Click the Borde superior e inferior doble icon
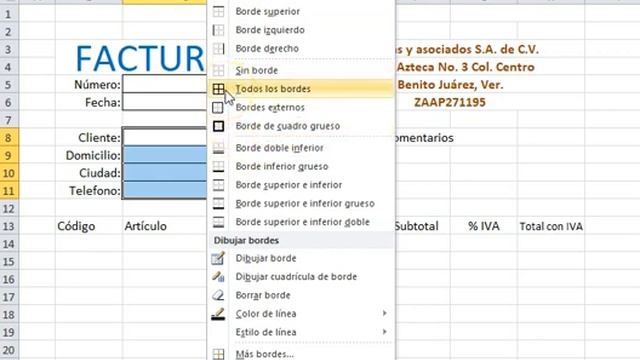The height and width of the screenshot is (360, 640). tap(218, 222)
